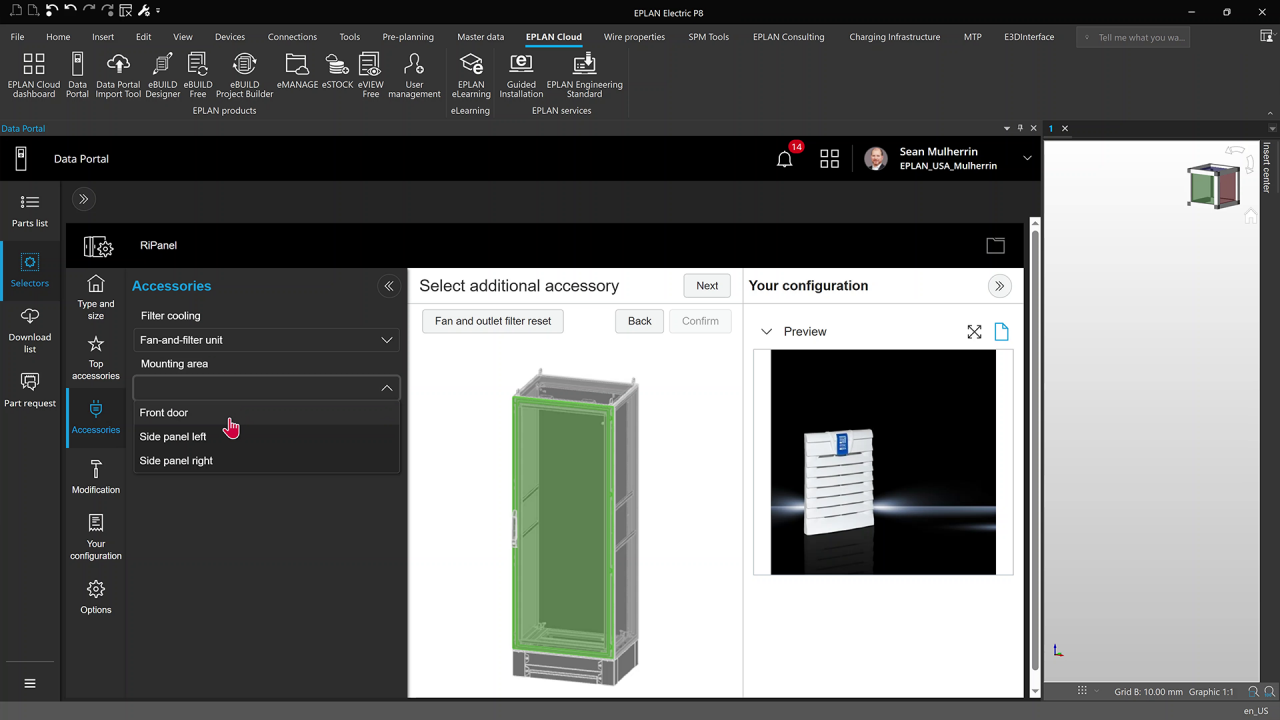Go to Parts list in sidebar
Viewport: 1280px width, 720px height.
tap(30, 210)
